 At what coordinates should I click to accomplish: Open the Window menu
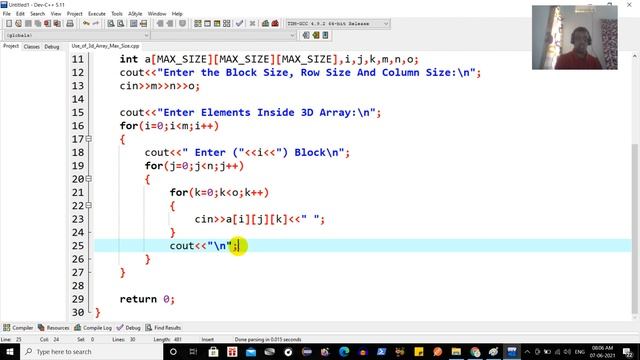[157, 13]
